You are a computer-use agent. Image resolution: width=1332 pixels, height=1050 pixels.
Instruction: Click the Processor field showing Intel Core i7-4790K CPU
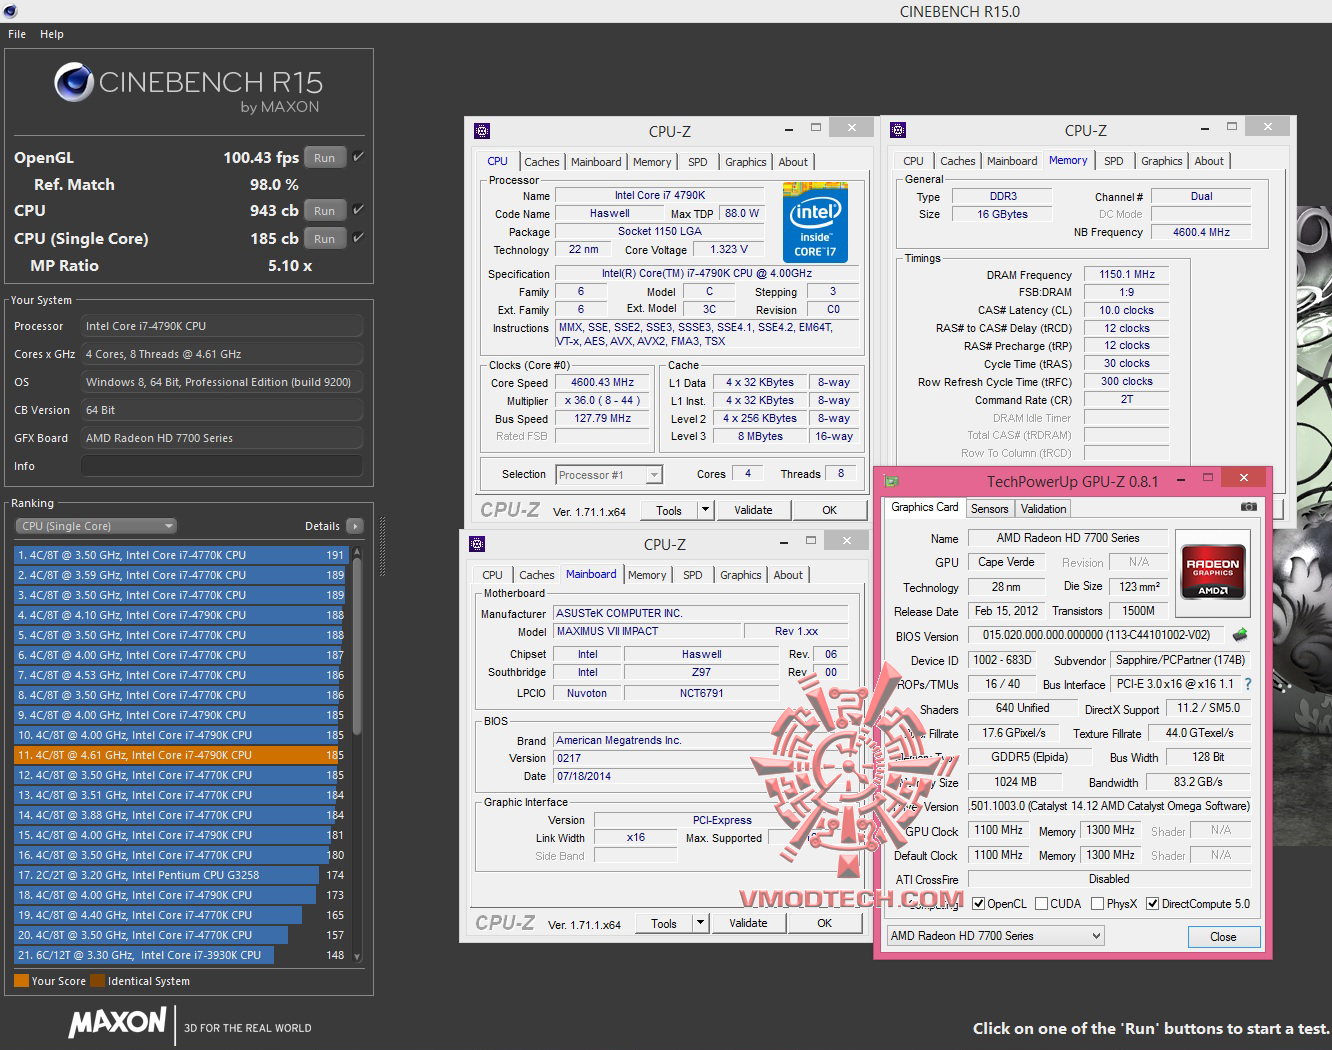pos(222,326)
